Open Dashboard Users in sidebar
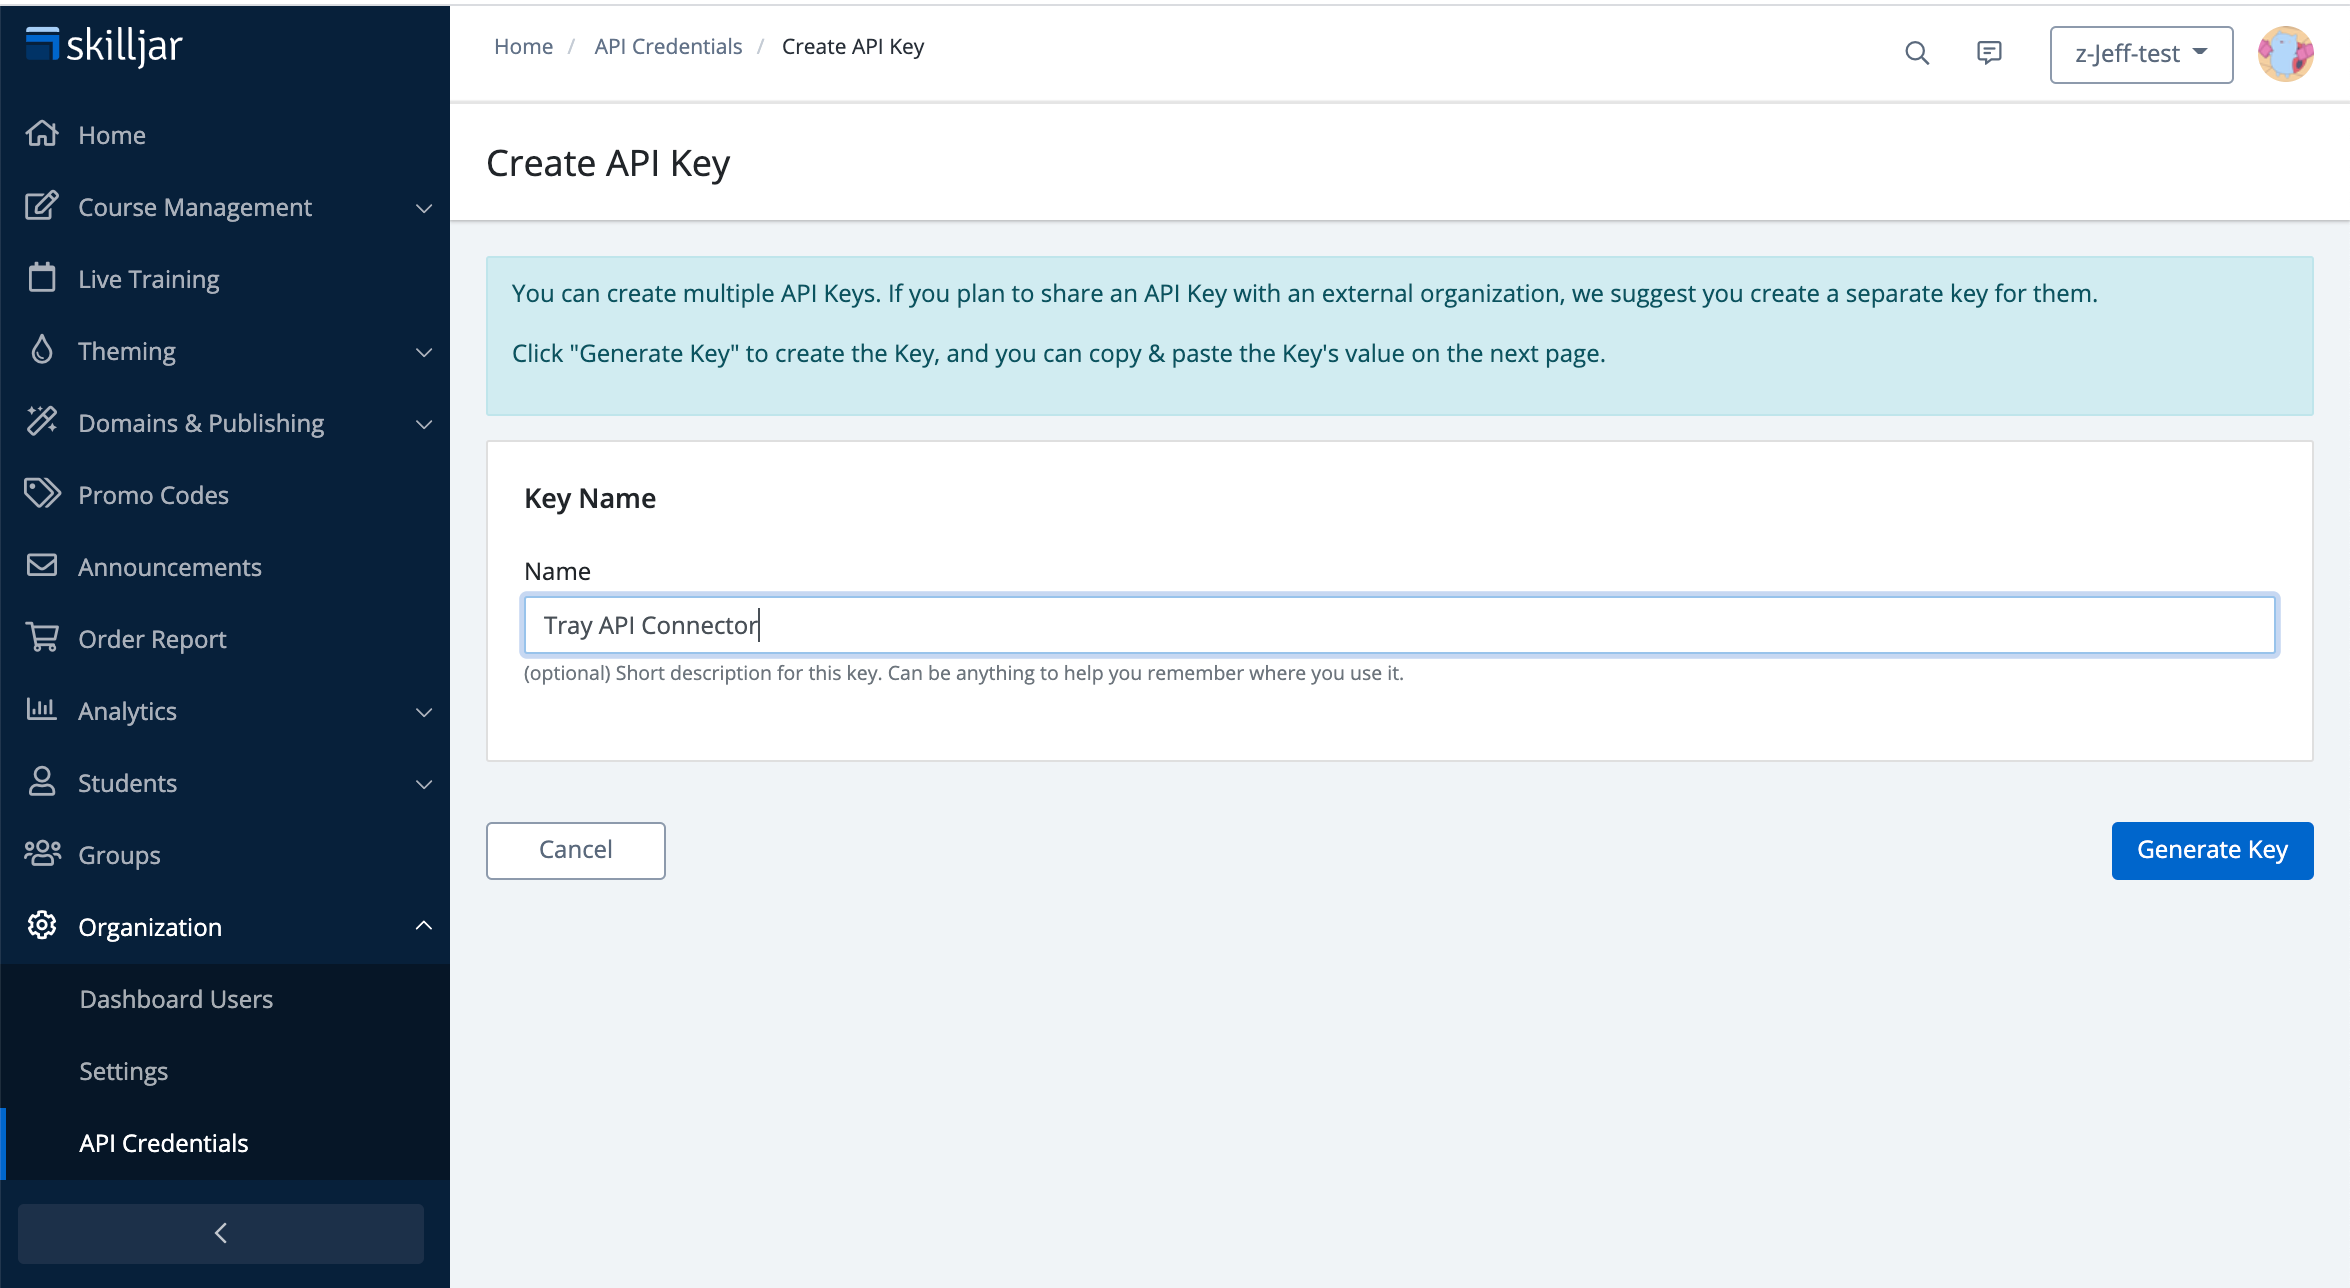This screenshot has width=2350, height=1288. click(176, 999)
